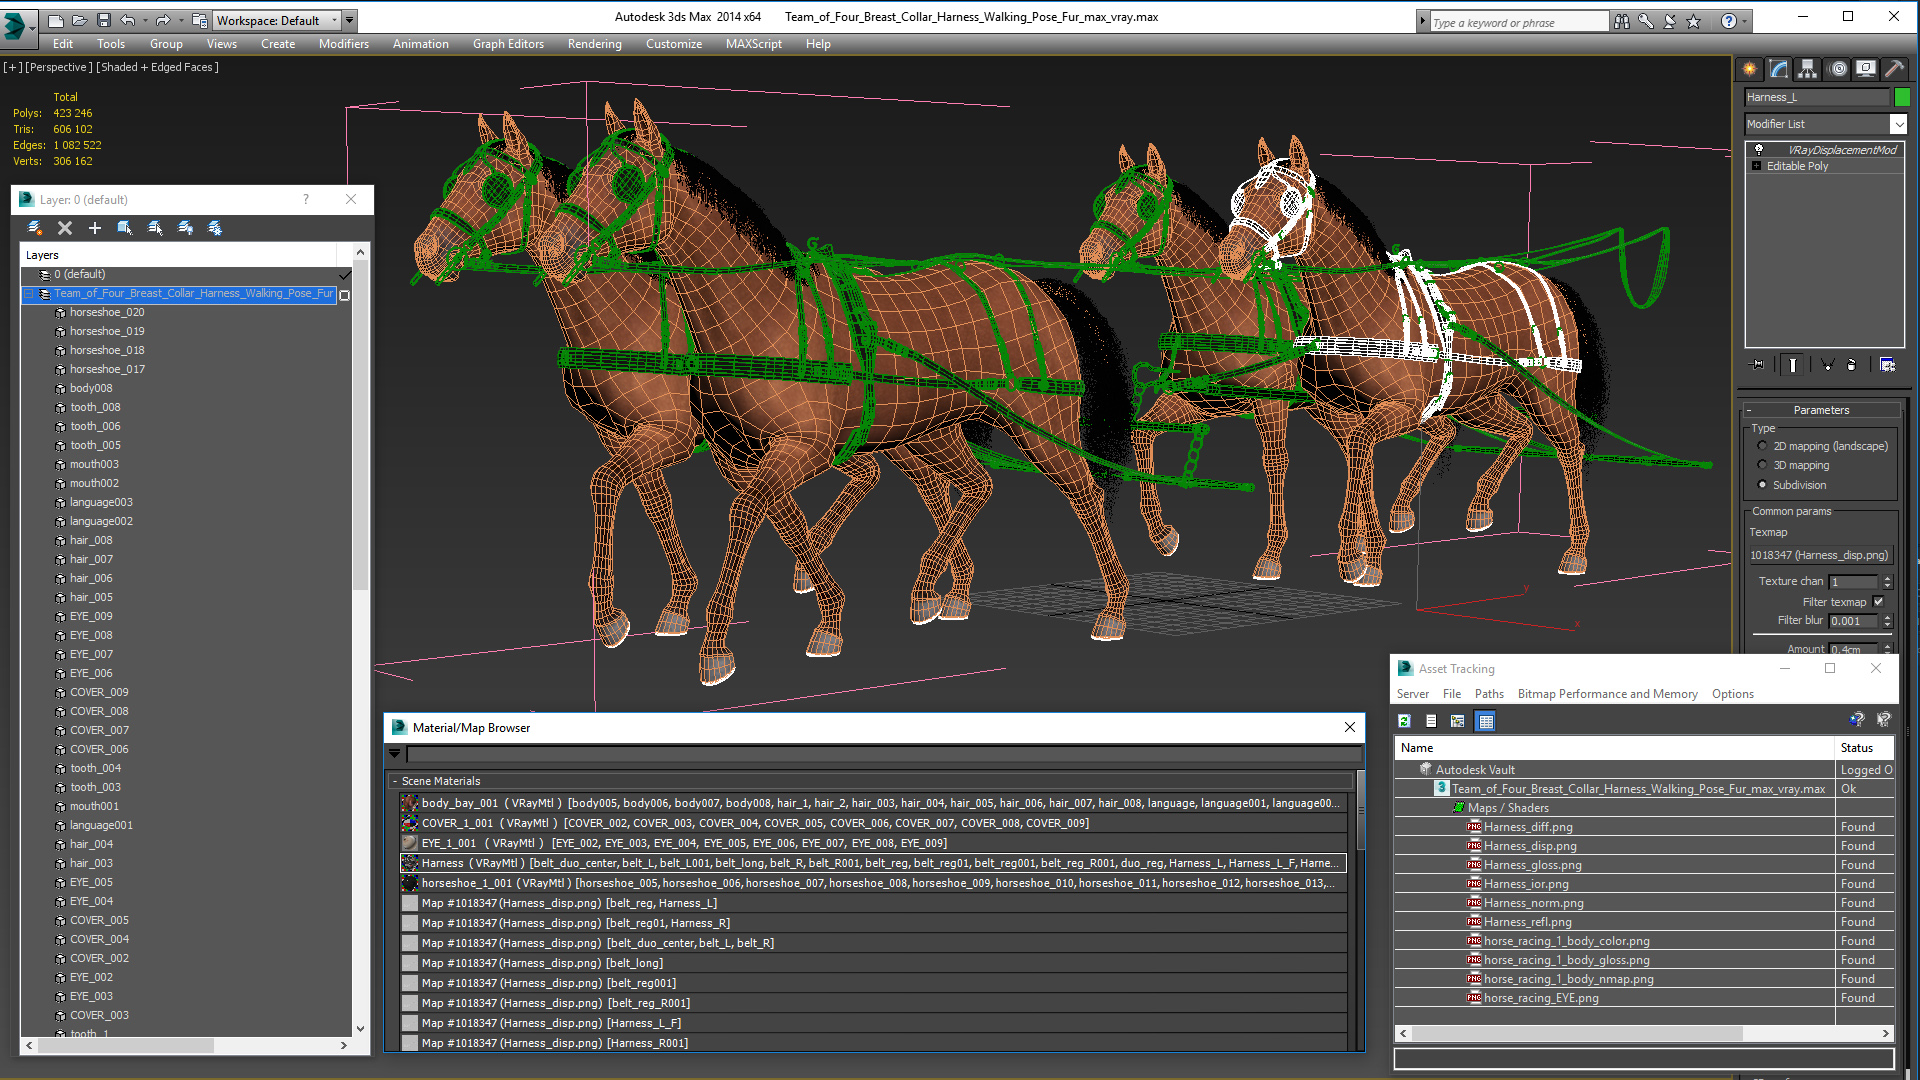Open the Rendering menu
The image size is (1920, 1080).
click(x=595, y=44)
